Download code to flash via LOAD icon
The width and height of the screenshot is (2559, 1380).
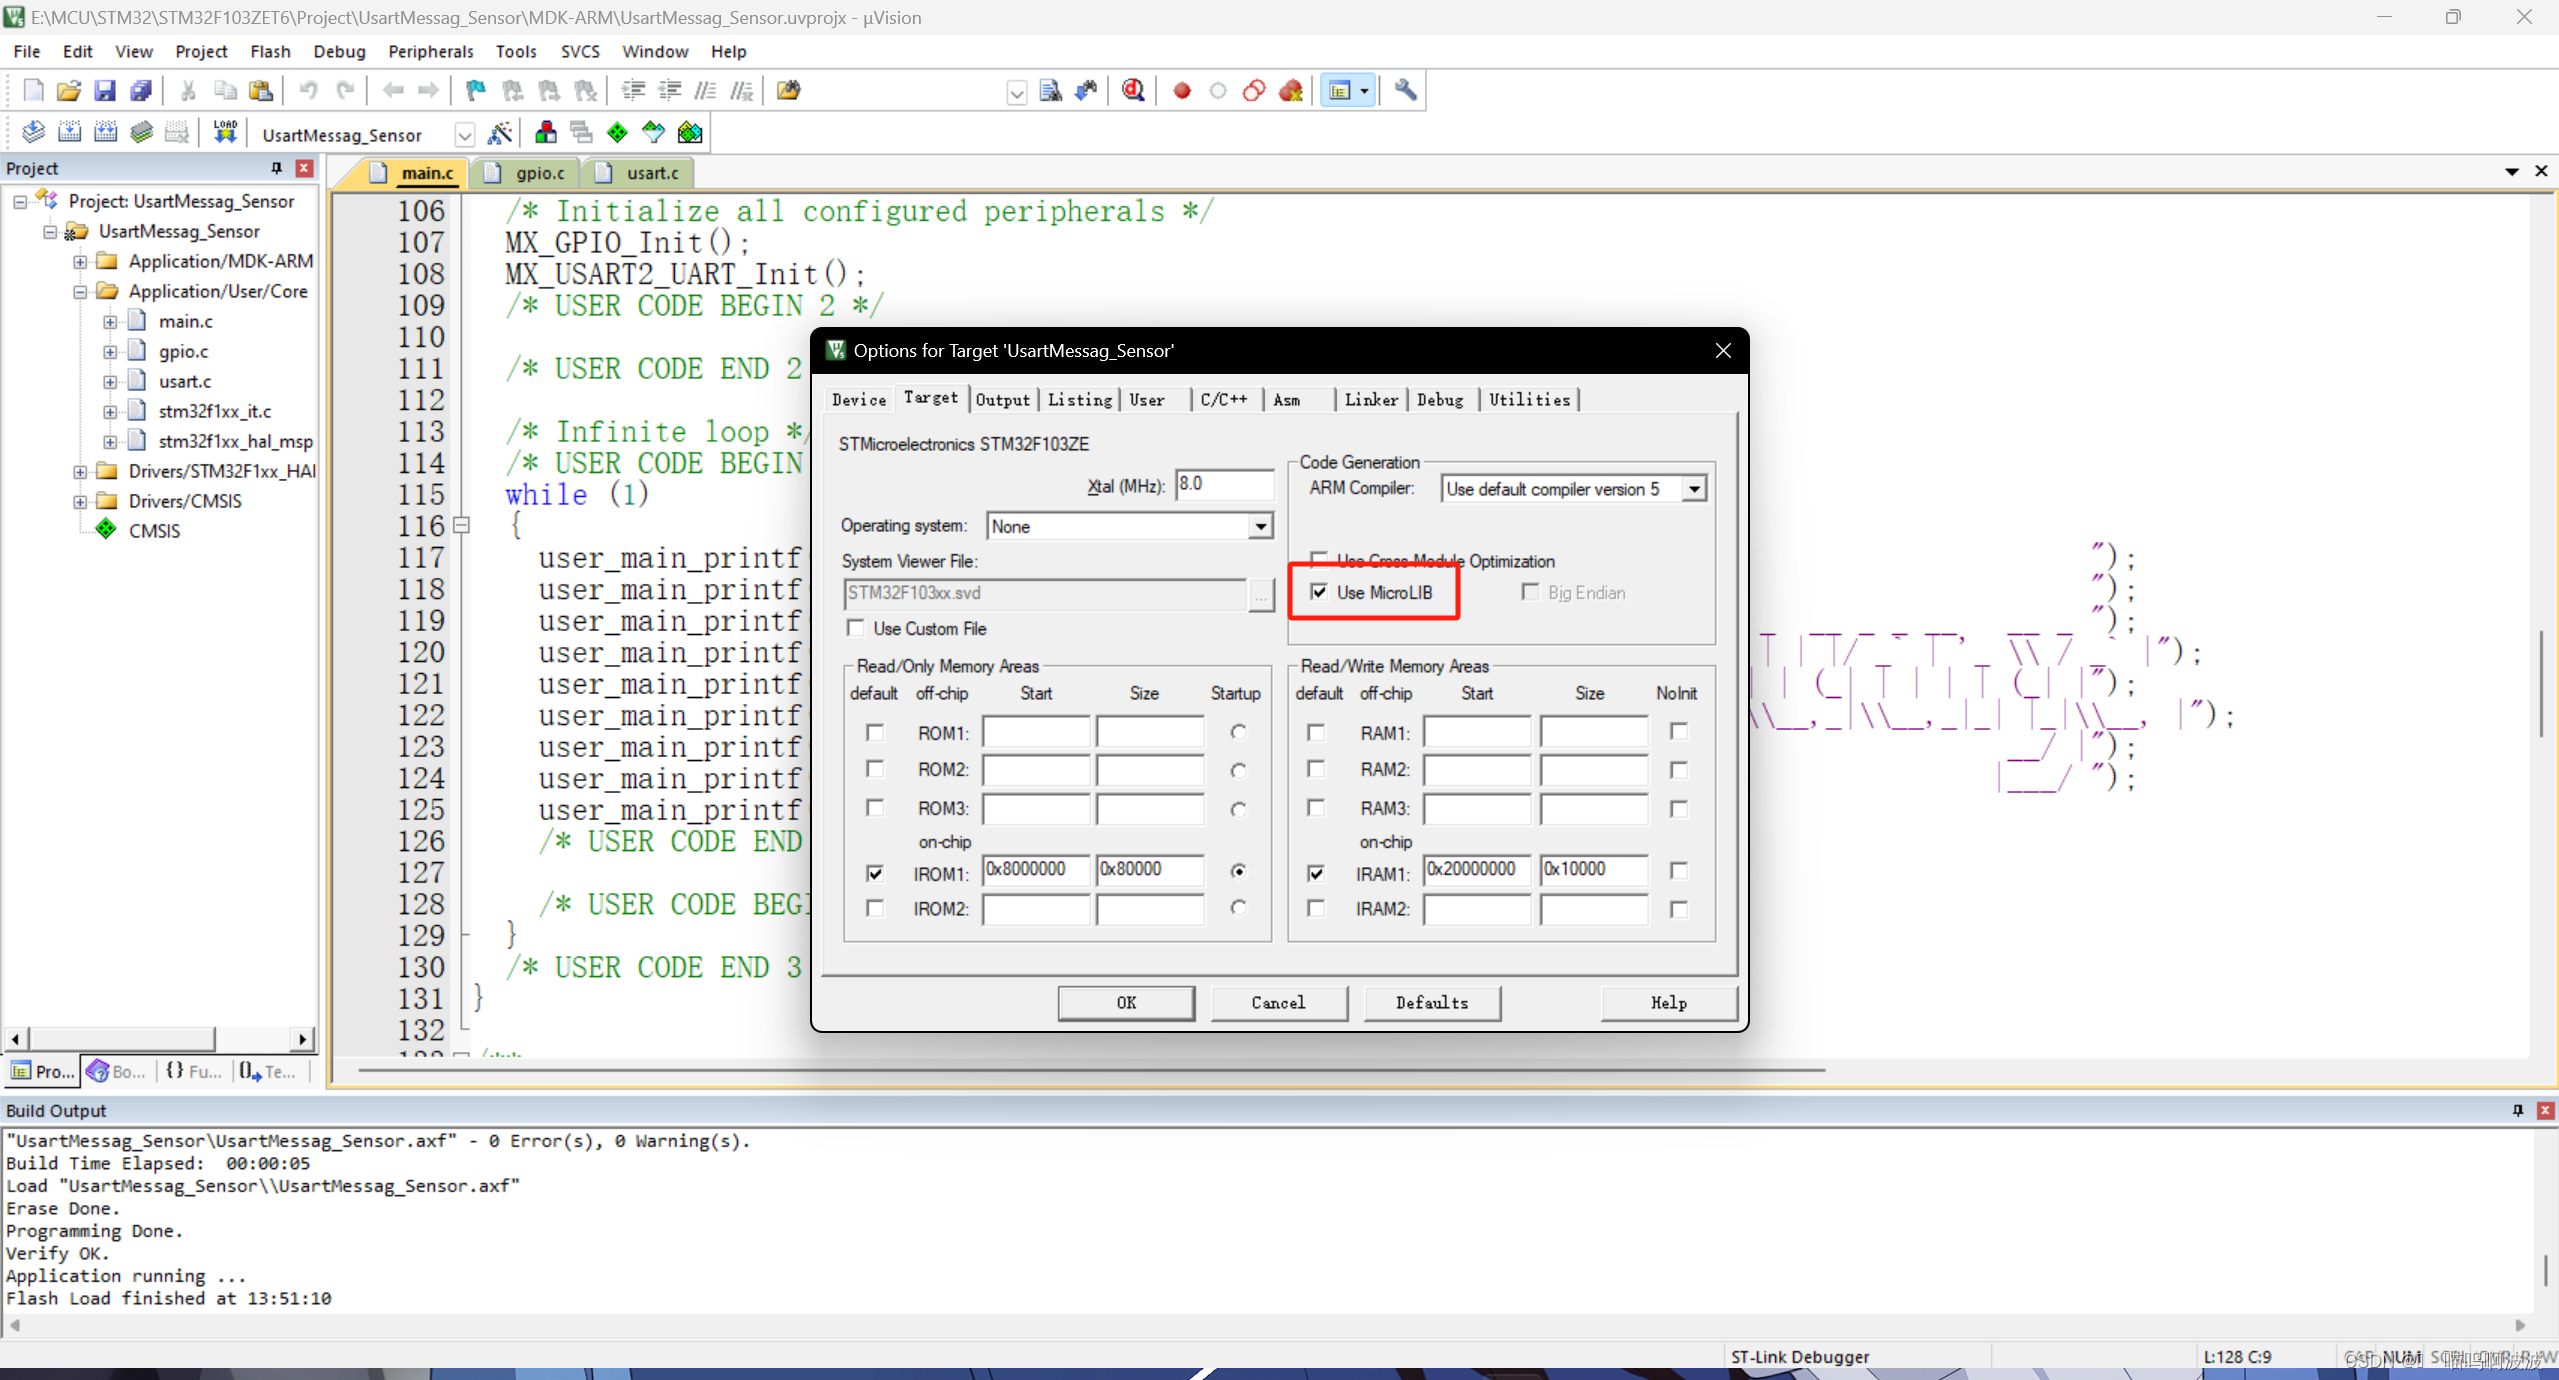(x=224, y=131)
